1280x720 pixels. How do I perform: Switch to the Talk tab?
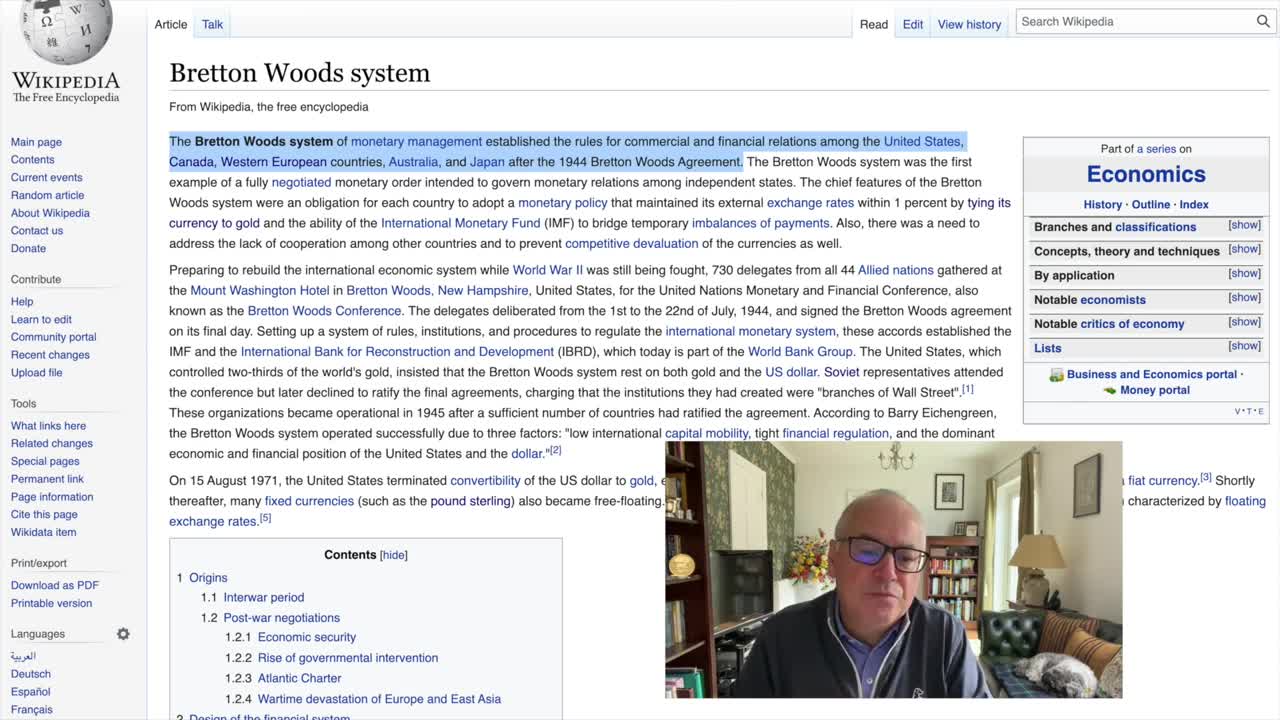tap(212, 24)
